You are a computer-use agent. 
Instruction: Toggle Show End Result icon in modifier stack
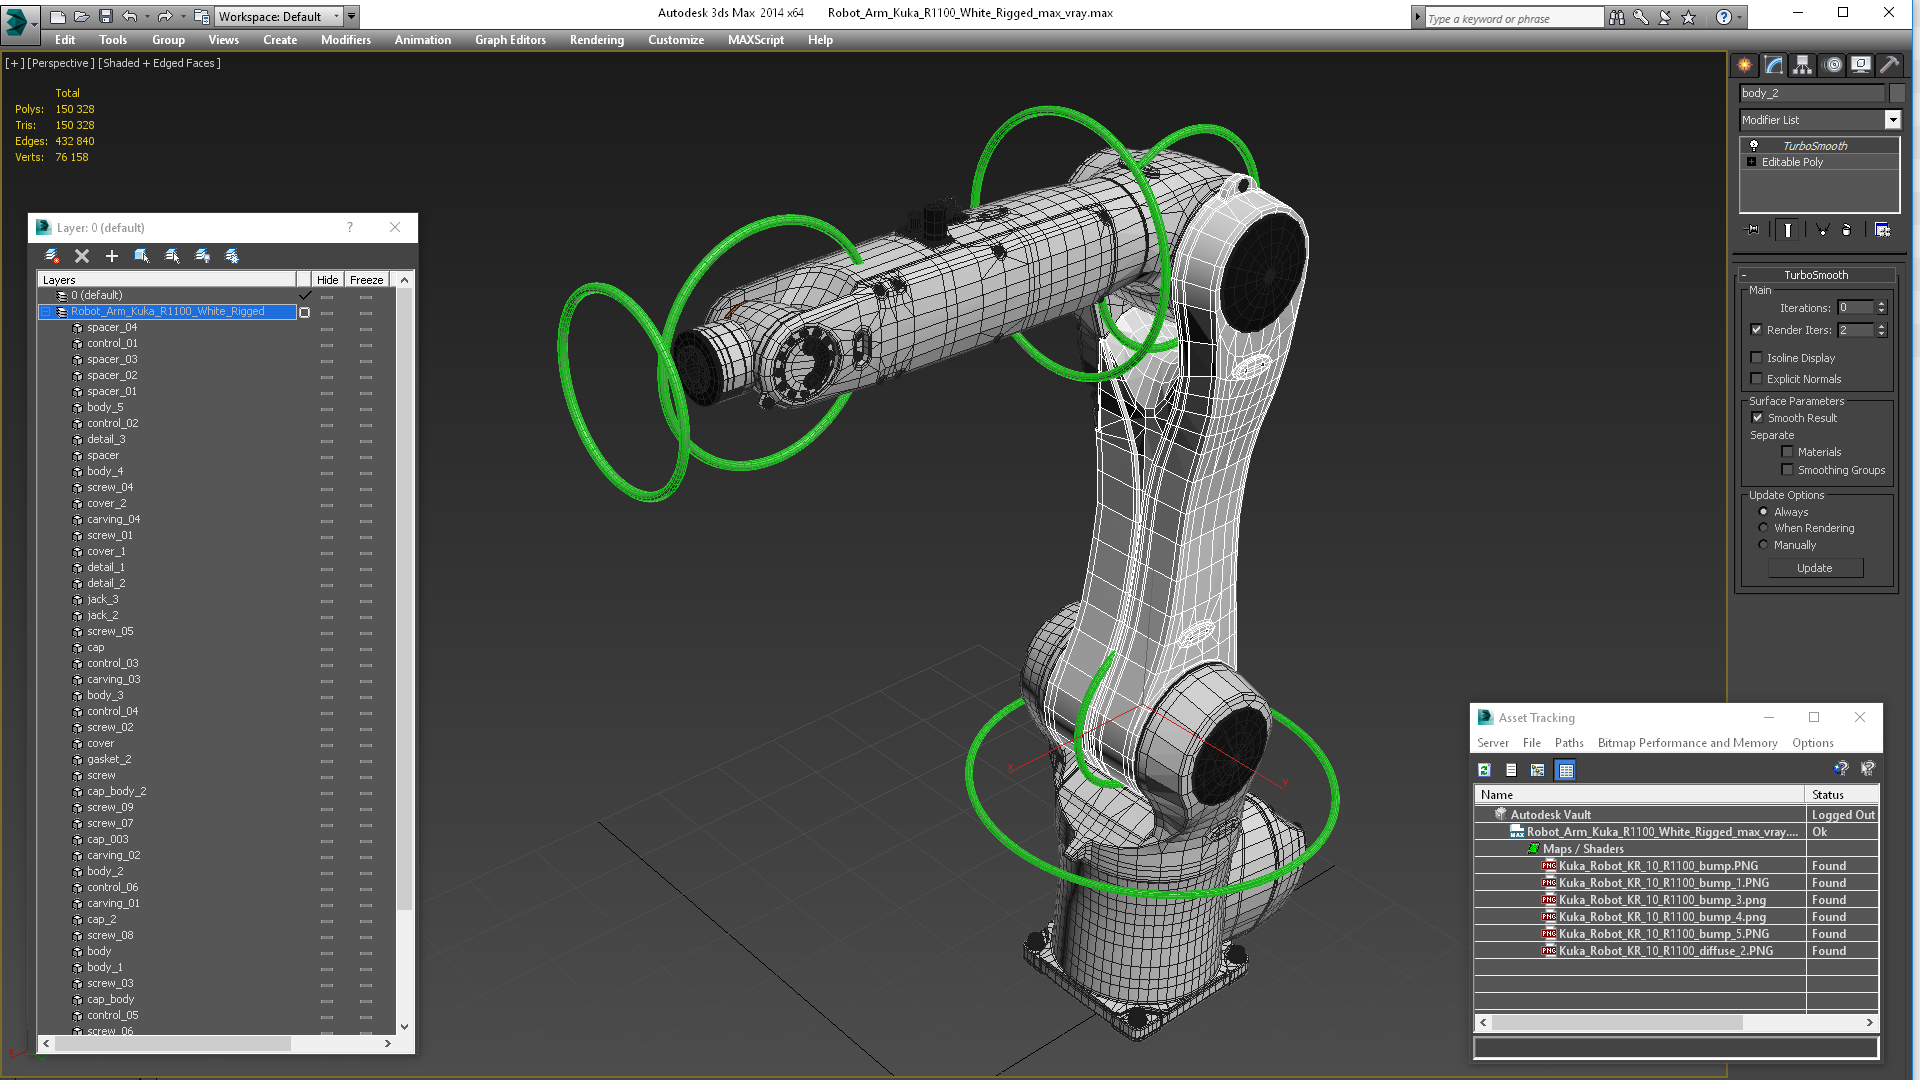[x=1787, y=230]
